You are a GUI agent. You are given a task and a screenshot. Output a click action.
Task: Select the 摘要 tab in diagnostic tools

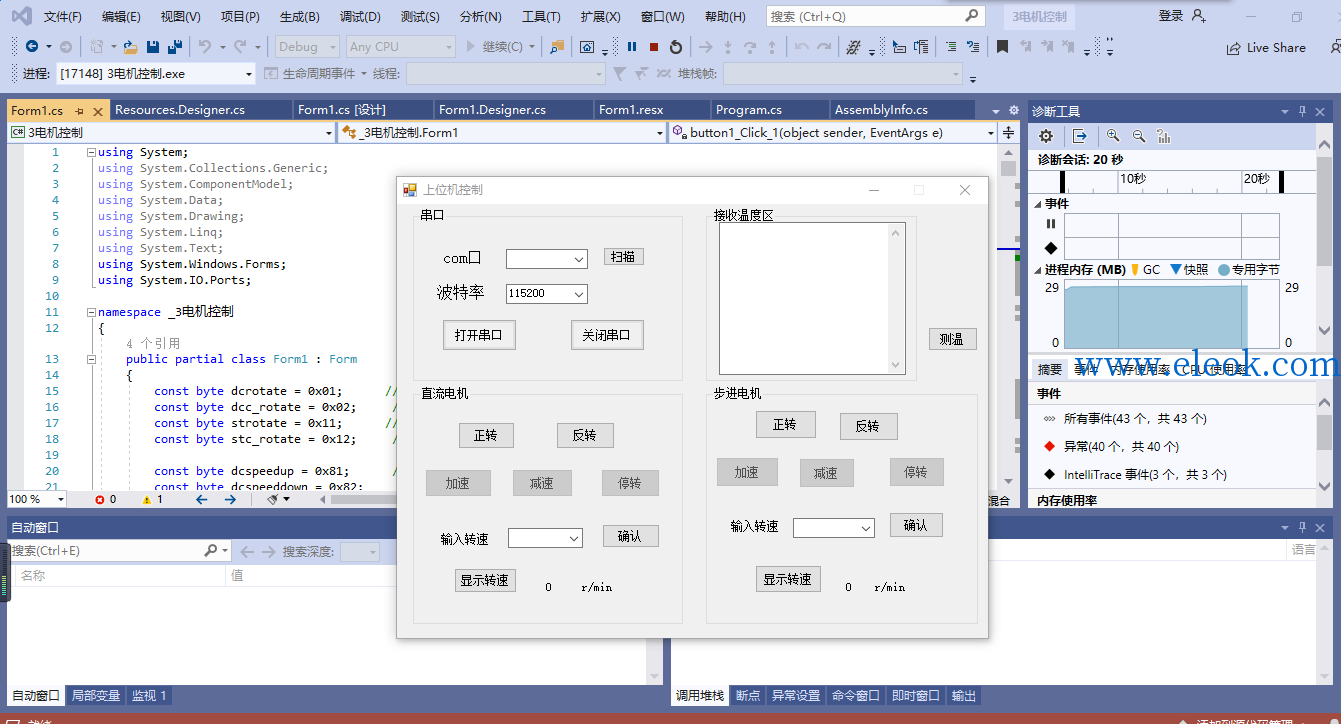1049,369
